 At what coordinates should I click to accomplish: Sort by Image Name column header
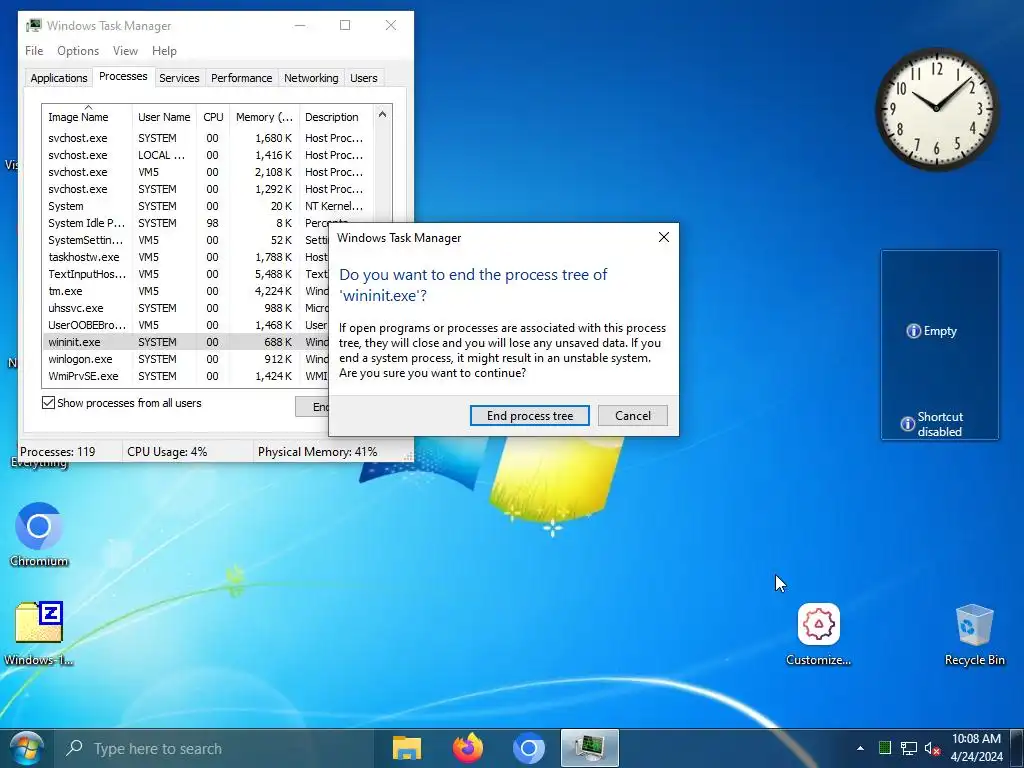click(x=87, y=117)
